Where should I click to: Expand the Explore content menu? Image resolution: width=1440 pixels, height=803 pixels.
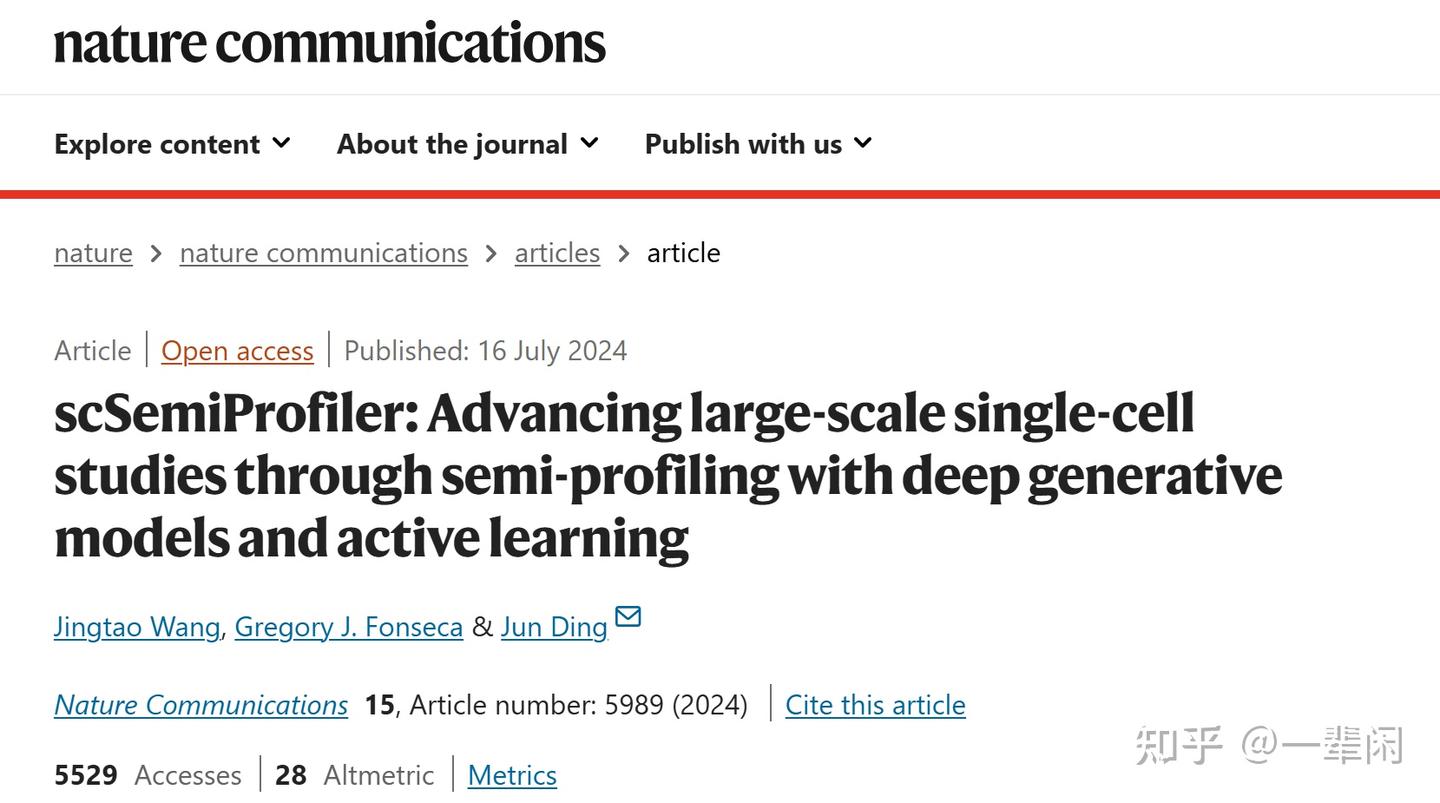pyautogui.click(x=172, y=144)
